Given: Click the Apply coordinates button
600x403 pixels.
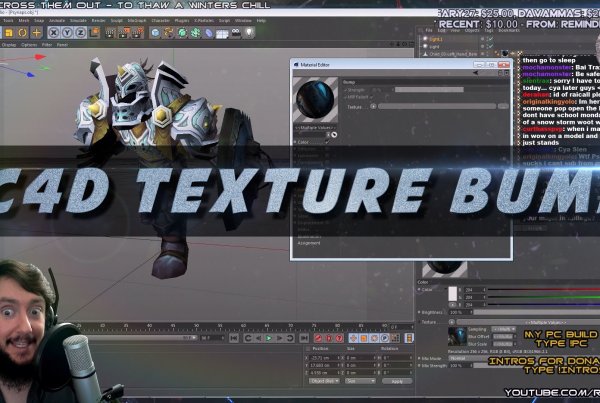Looking at the screenshot, I should coord(397,381).
